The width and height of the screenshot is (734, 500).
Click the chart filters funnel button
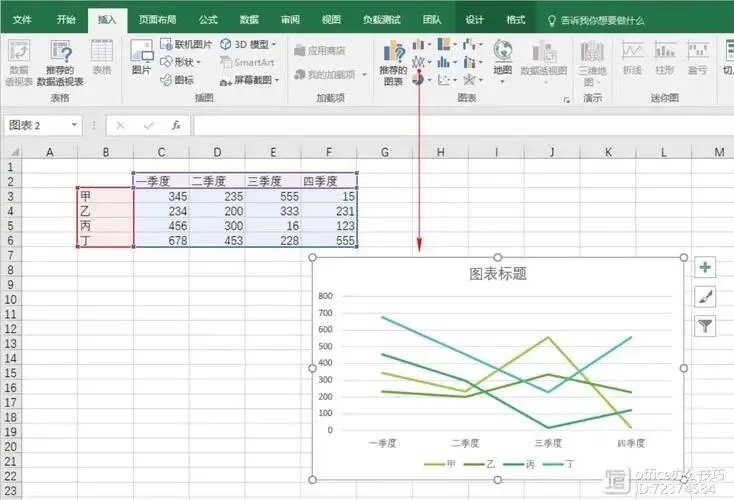[705, 325]
